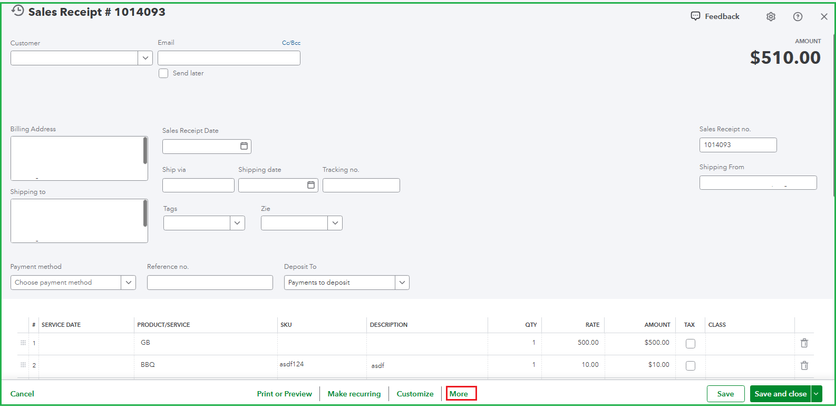Screen dimensions: 836x408
Task: Open the settings gear icon
Action: click(x=771, y=17)
